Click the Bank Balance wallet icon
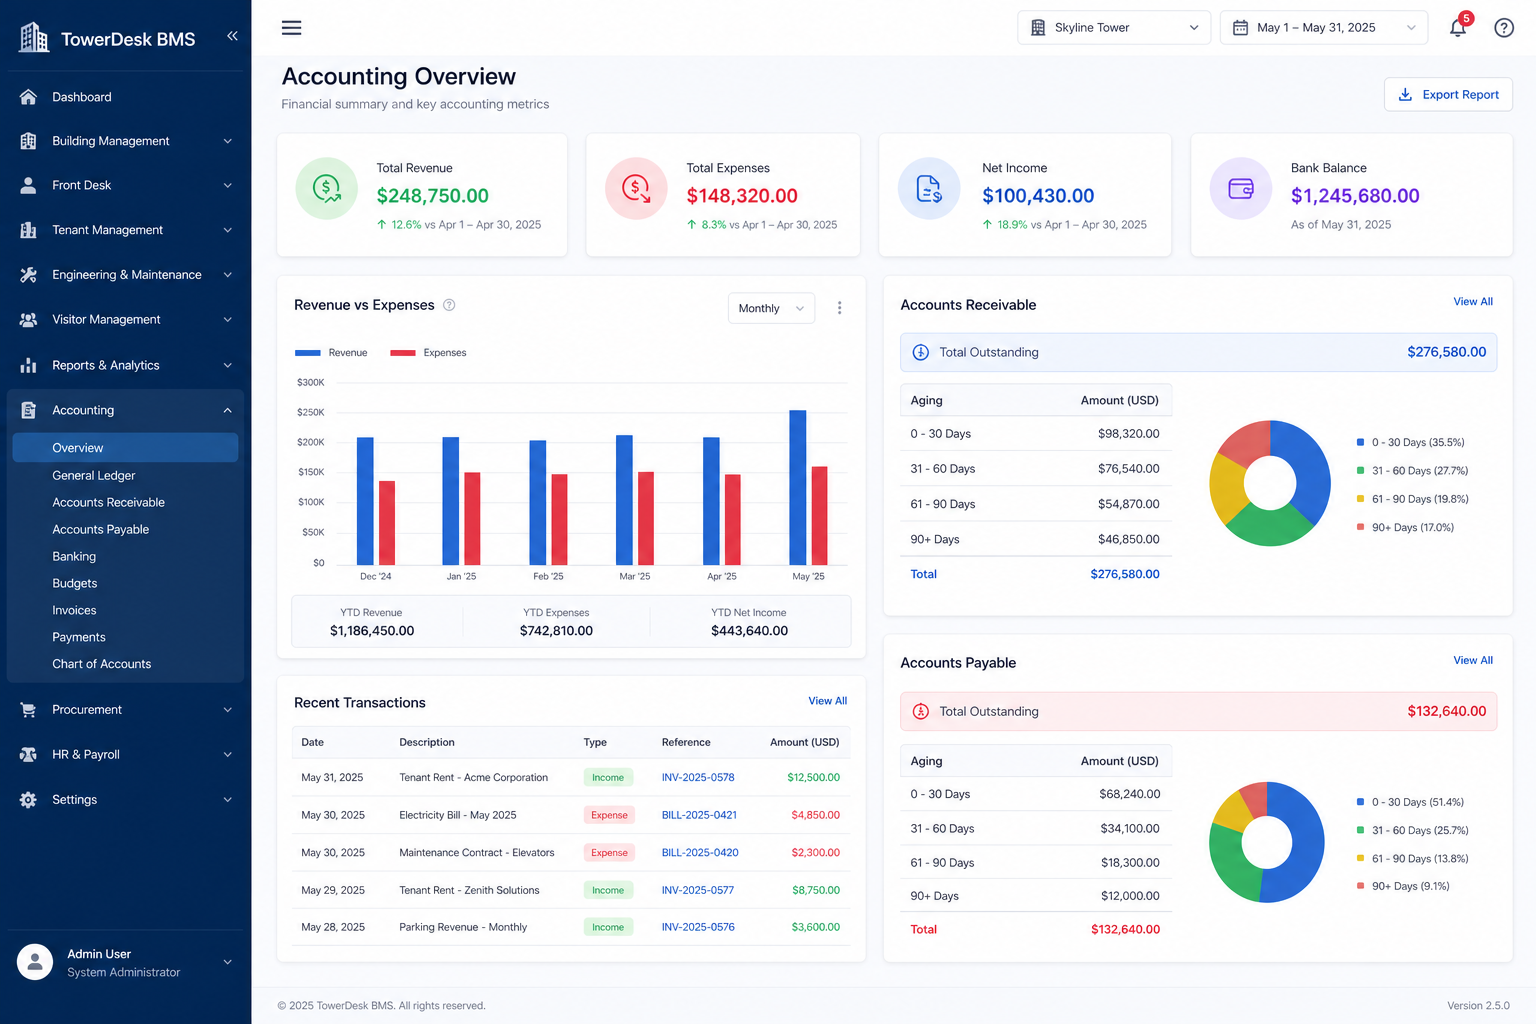The height and width of the screenshot is (1024, 1536). tap(1240, 188)
